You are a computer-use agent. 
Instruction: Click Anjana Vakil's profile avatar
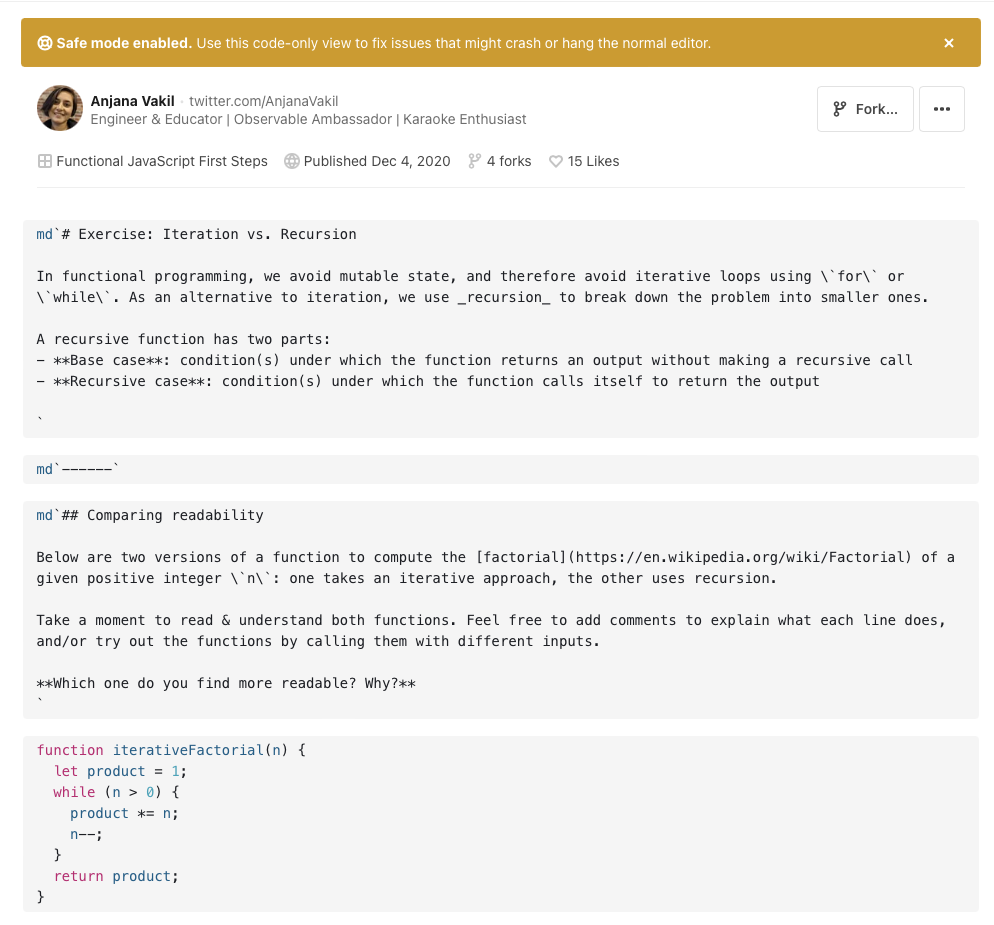59,108
